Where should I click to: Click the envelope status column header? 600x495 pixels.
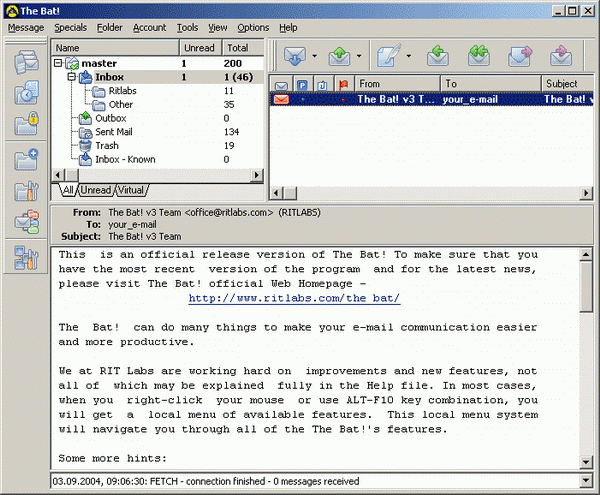pyautogui.click(x=281, y=84)
